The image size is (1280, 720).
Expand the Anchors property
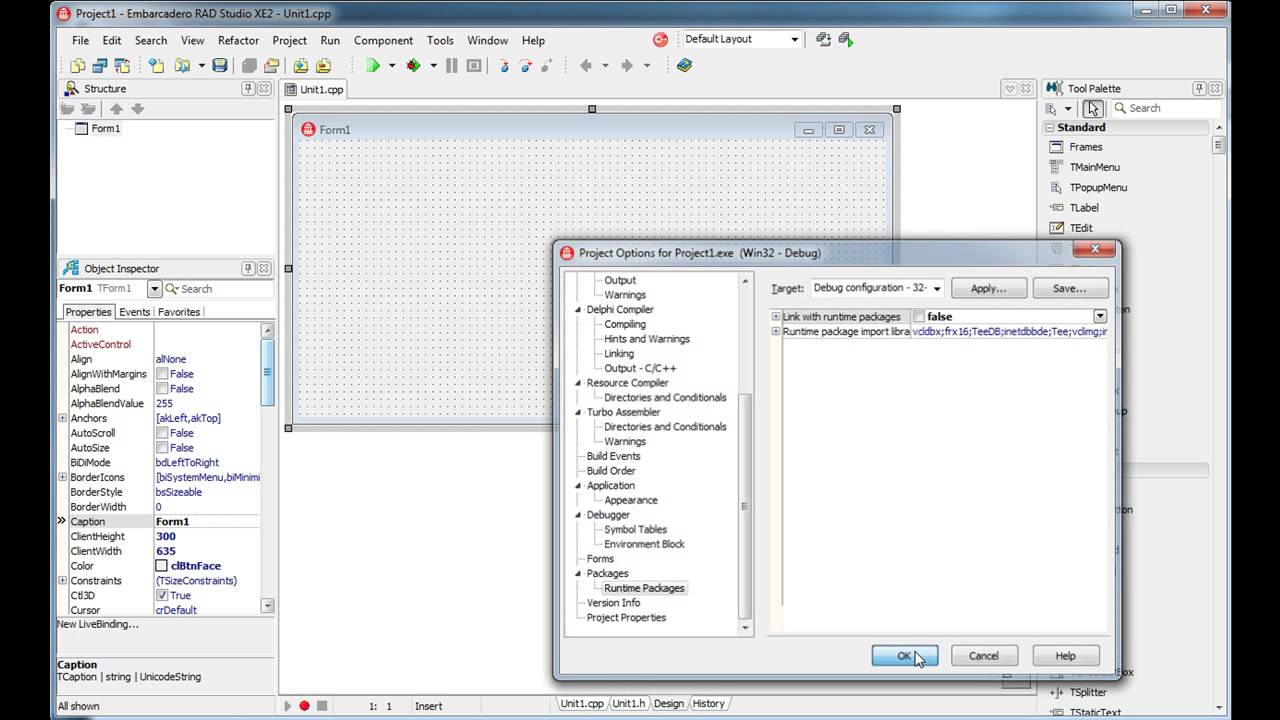coord(63,418)
